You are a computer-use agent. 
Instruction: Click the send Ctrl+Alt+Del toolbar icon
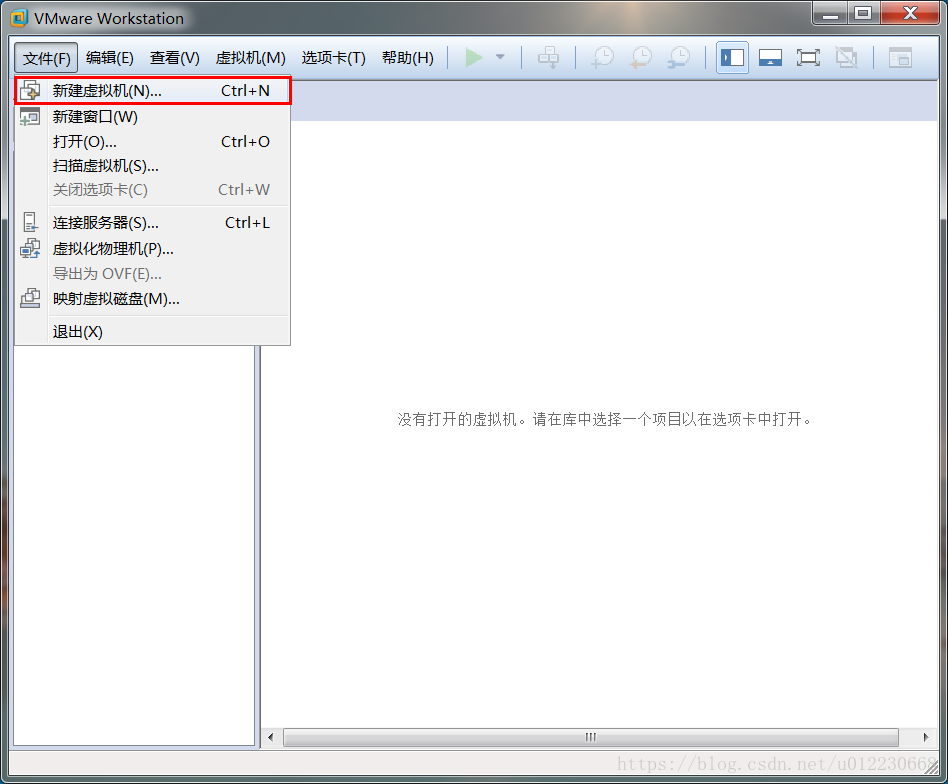click(x=548, y=57)
